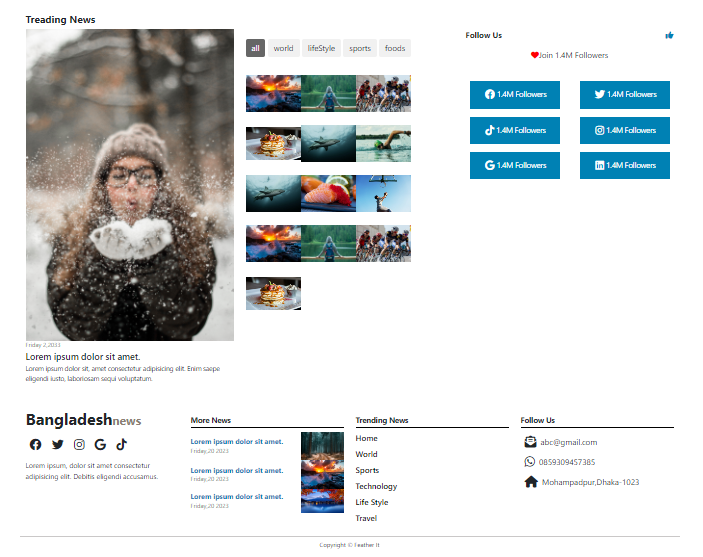Filter news by the 'sports' tab
Screen dimensions: 703x557
pos(360,48)
